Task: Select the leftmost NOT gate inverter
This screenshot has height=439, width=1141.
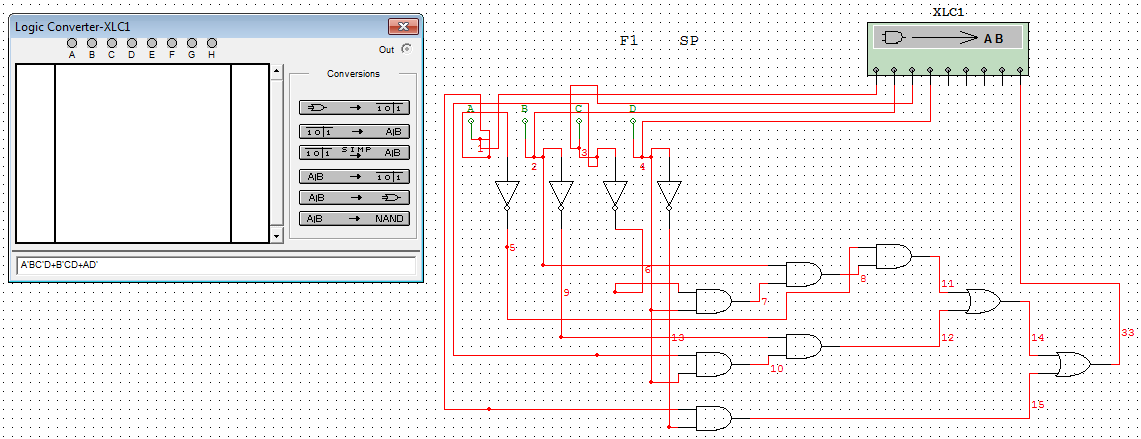Action: pyautogui.click(x=507, y=194)
